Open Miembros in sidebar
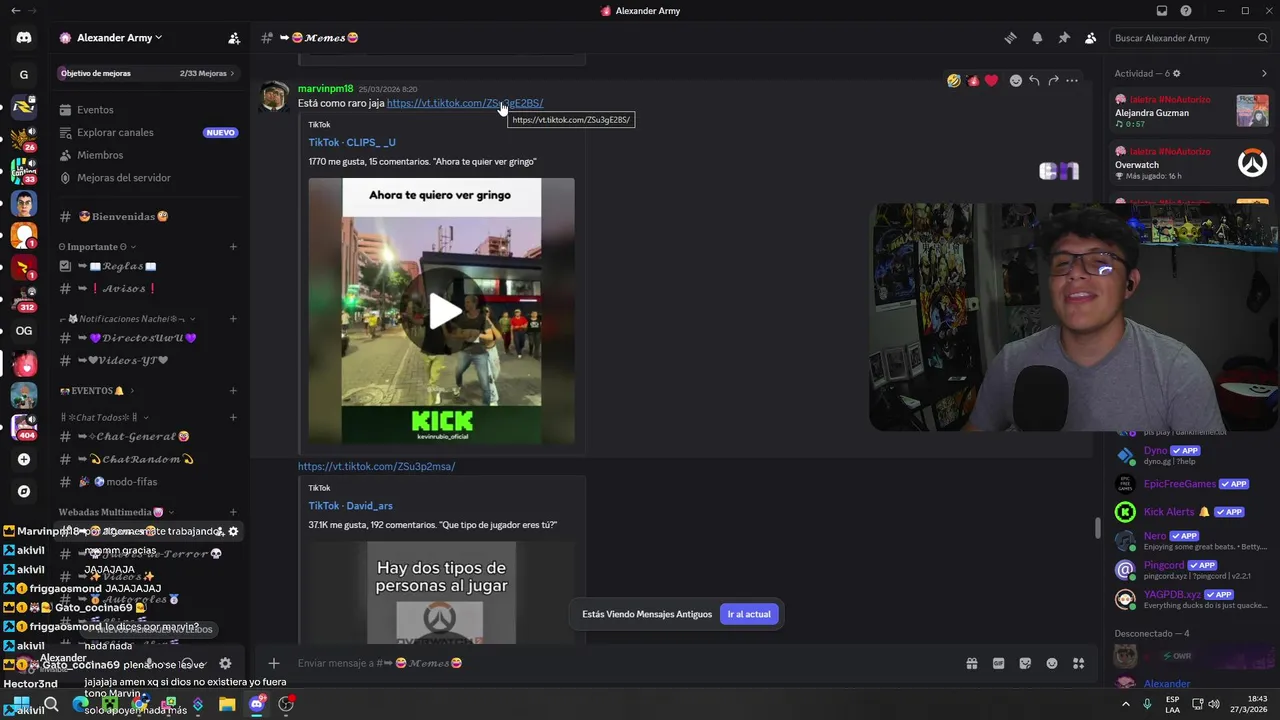Viewport: 1280px width, 720px height. click(148, 155)
